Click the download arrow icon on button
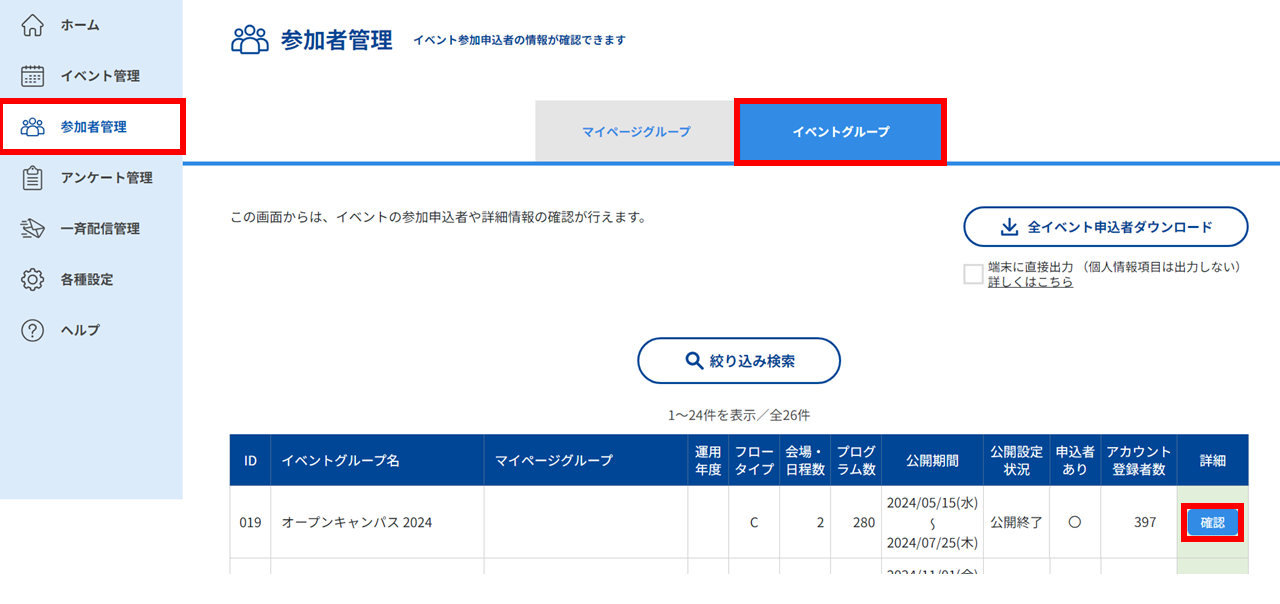Image resolution: width=1280 pixels, height=604 pixels. 1009,227
